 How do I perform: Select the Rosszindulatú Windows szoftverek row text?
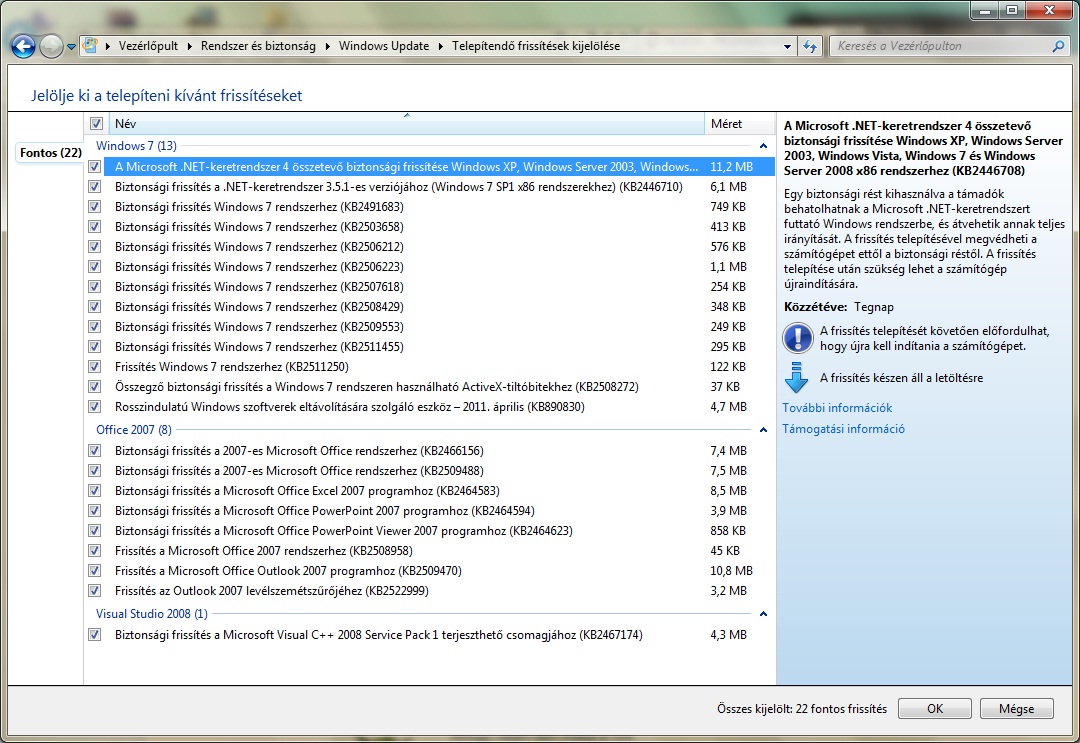tap(349, 406)
